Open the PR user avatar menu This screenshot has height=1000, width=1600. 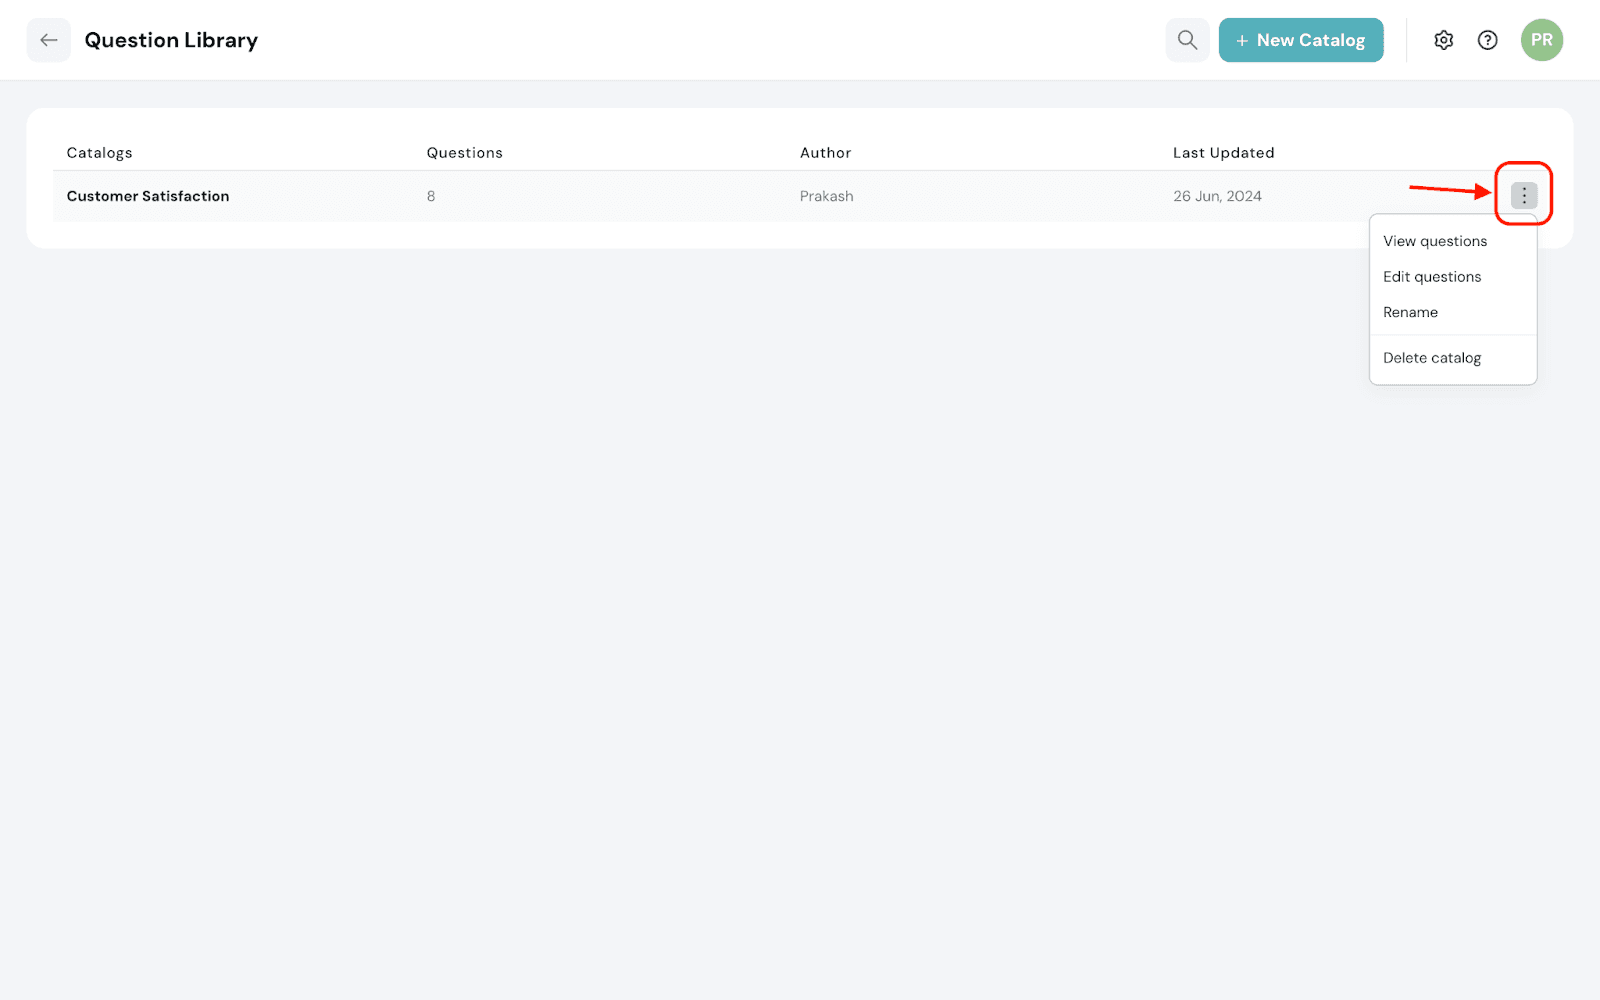[1541, 40]
